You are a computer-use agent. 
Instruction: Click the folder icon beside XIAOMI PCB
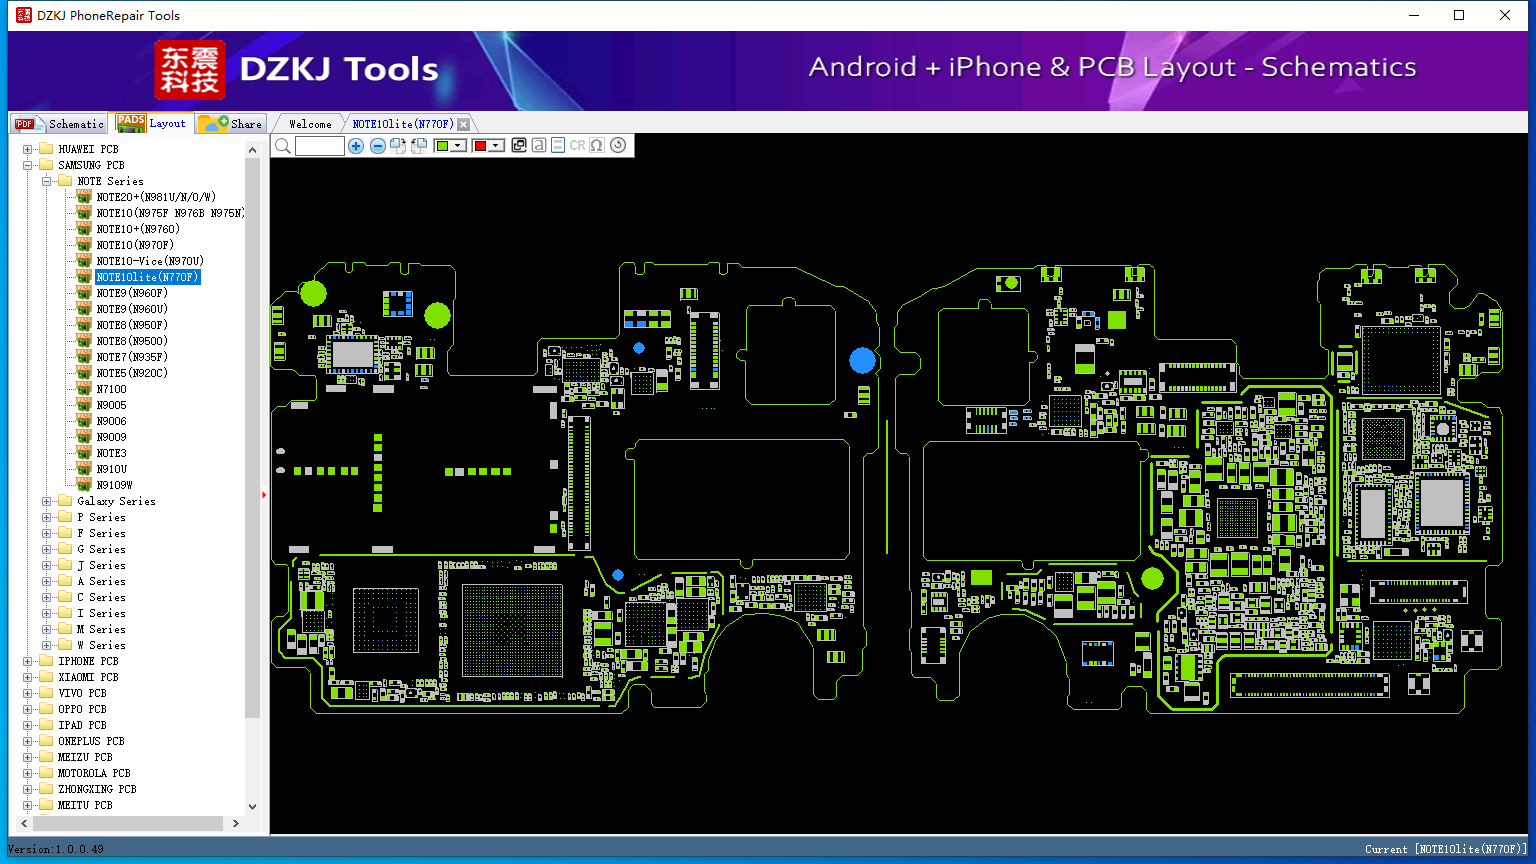(46, 677)
